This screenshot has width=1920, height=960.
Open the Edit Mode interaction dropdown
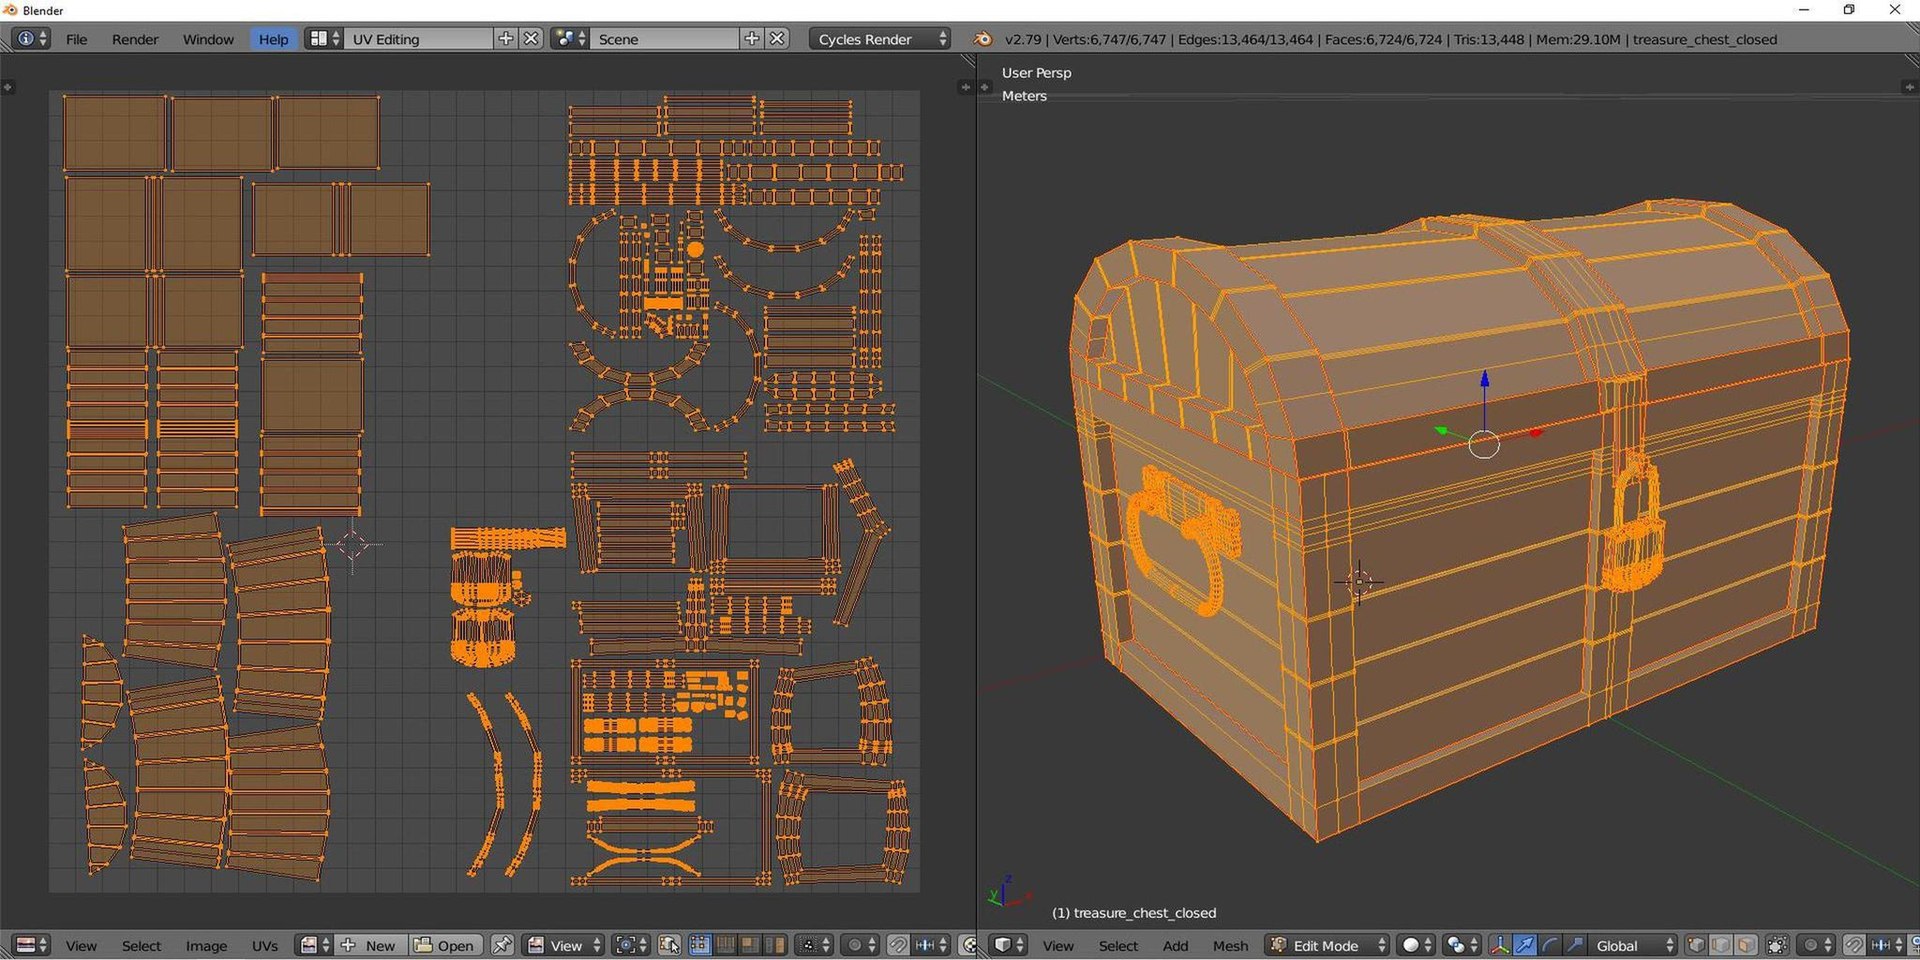tap(1327, 945)
